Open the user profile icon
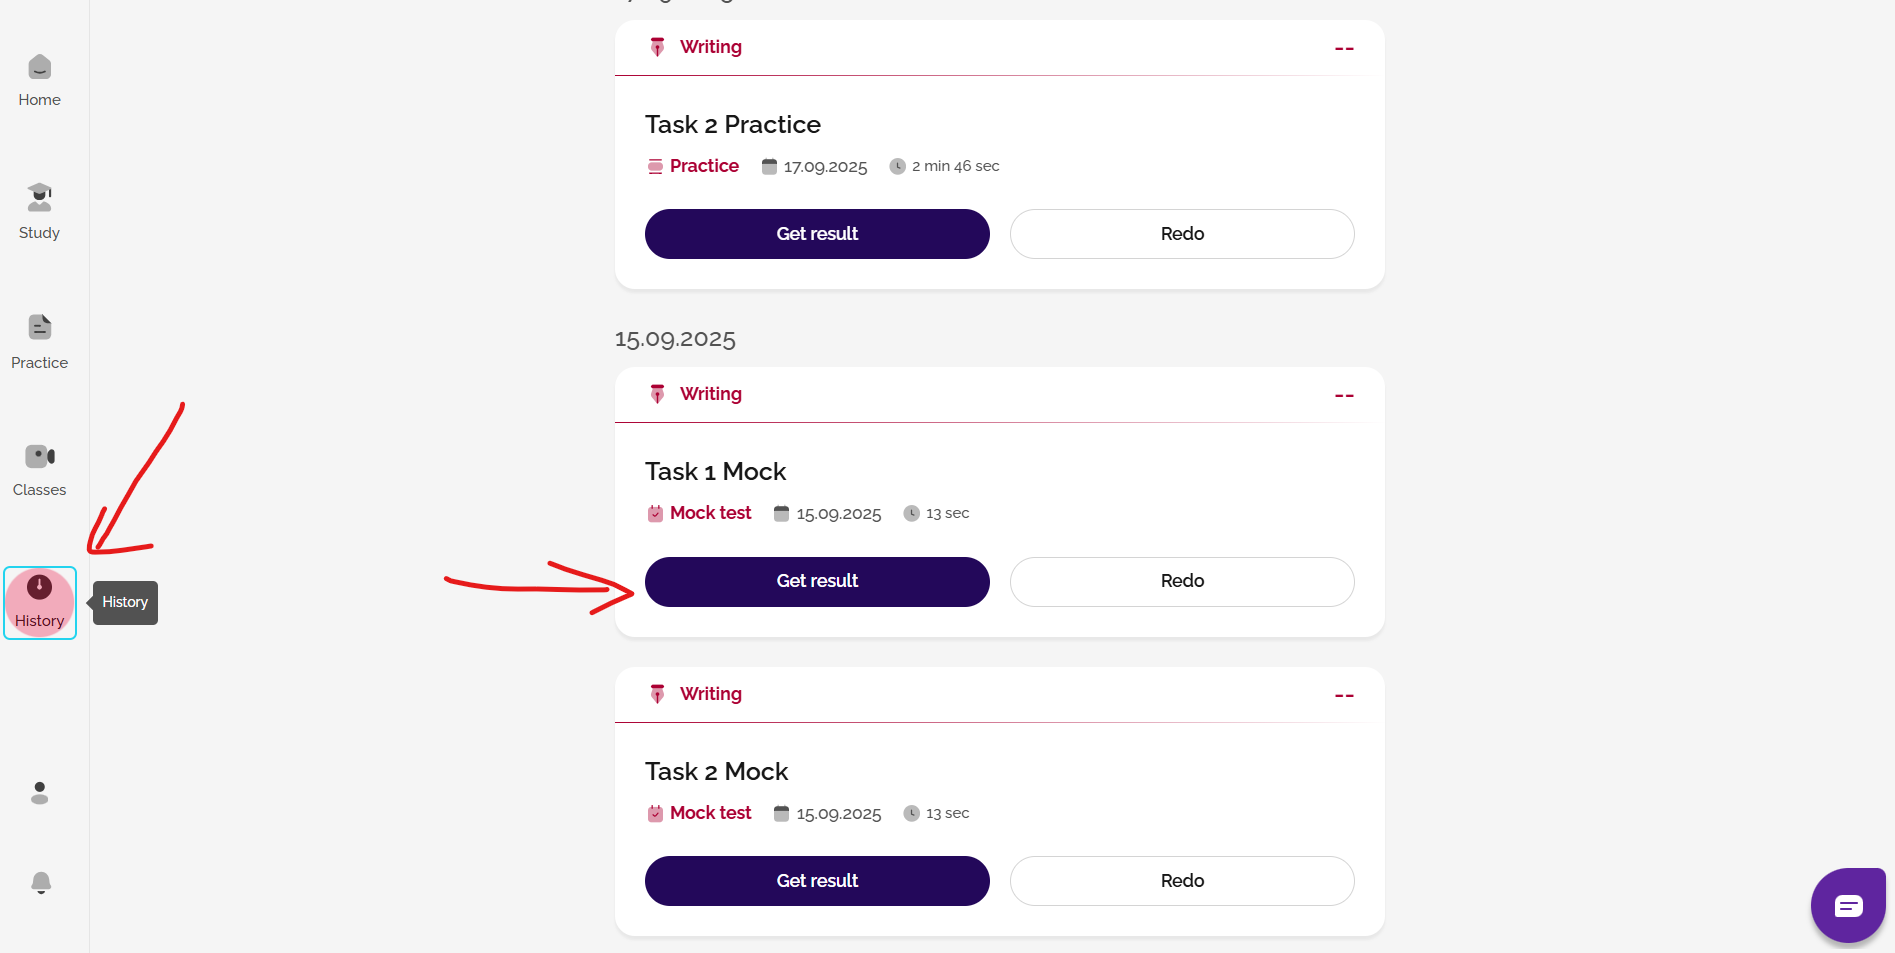 (40, 793)
